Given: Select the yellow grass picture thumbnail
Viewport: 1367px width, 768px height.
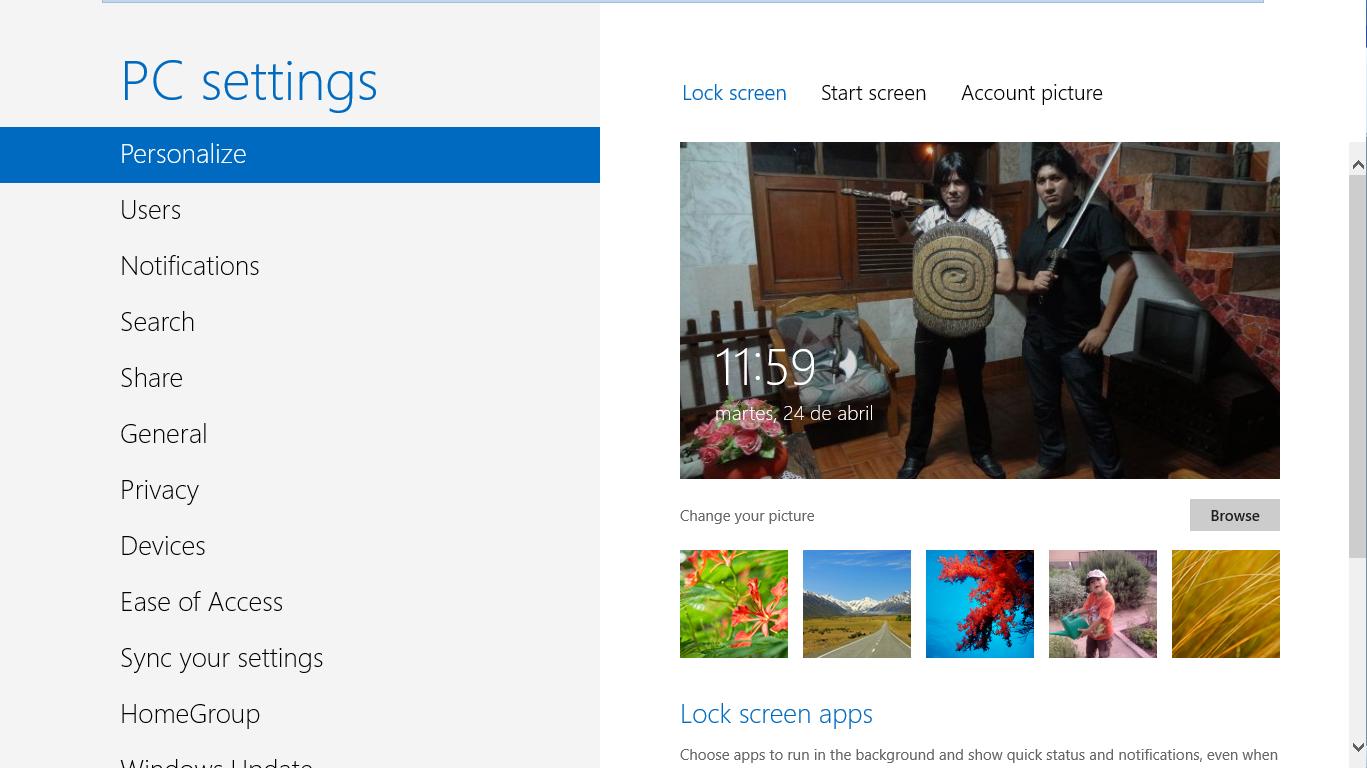Looking at the screenshot, I should tap(1226, 604).
